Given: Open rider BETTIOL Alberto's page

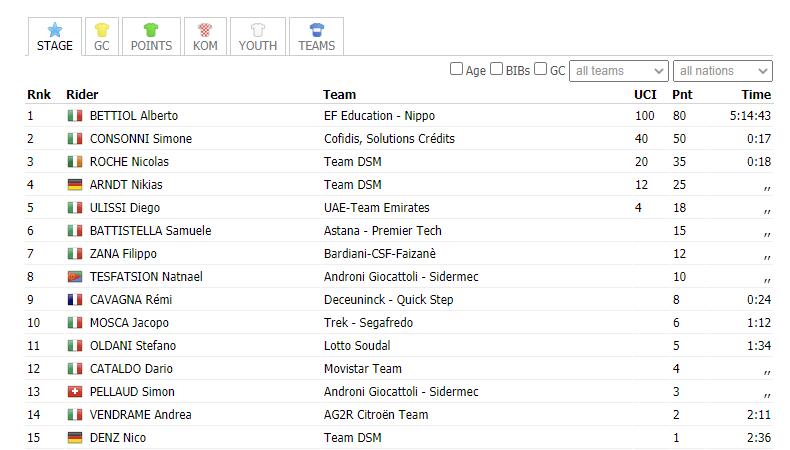Looking at the screenshot, I should tap(134, 116).
